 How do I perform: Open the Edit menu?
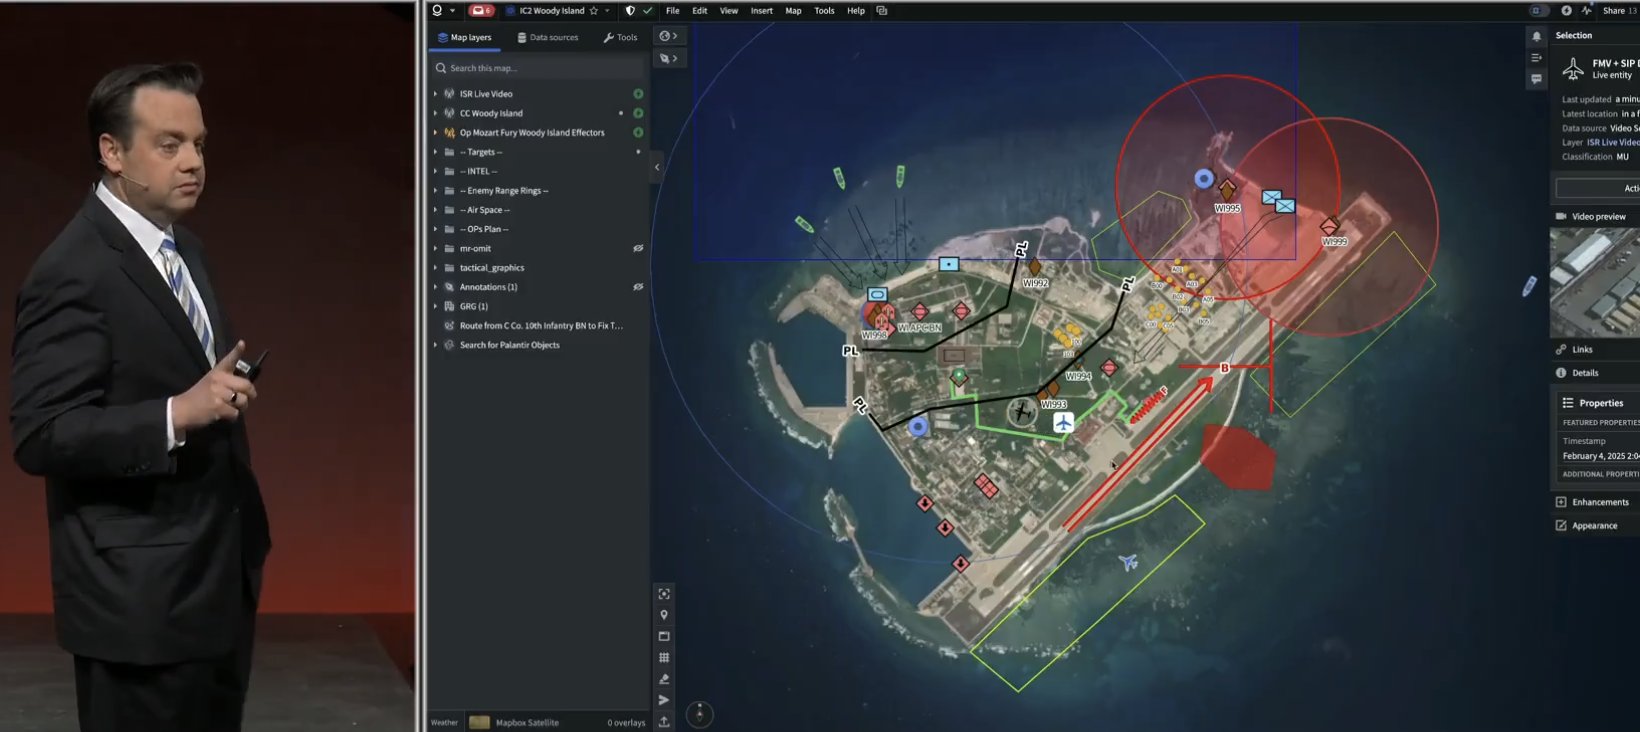point(700,11)
